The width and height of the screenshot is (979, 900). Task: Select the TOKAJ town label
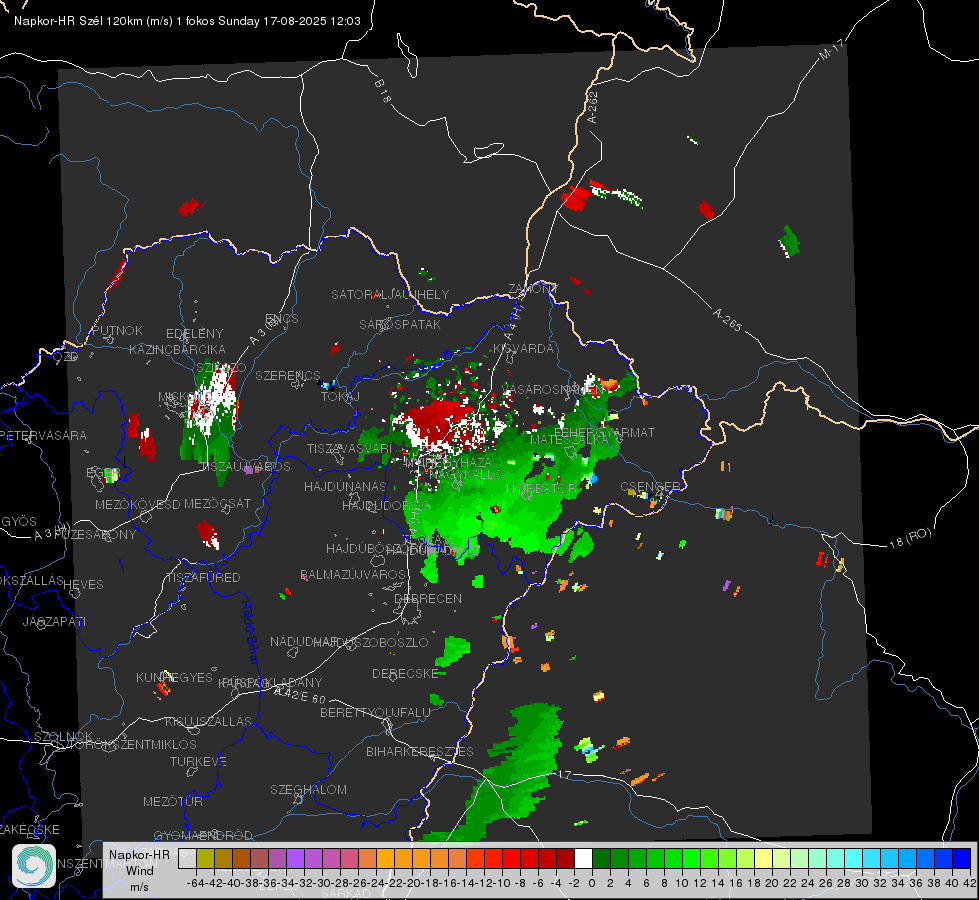coord(340,397)
